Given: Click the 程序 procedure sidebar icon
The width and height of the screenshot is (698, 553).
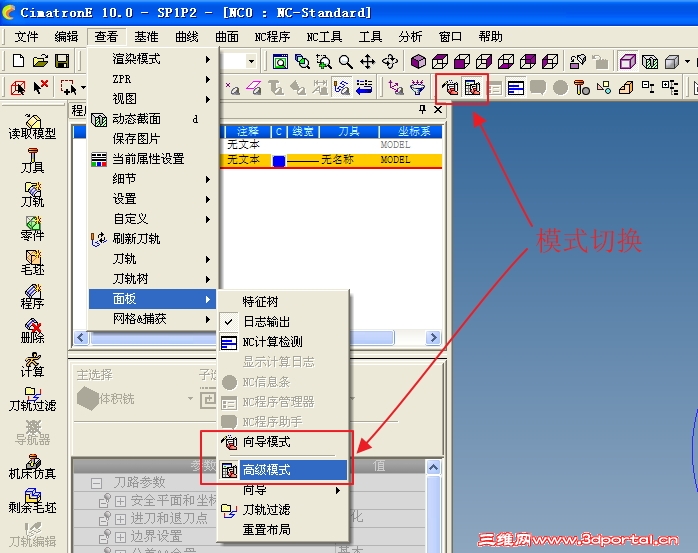Looking at the screenshot, I should (x=32, y=297).
